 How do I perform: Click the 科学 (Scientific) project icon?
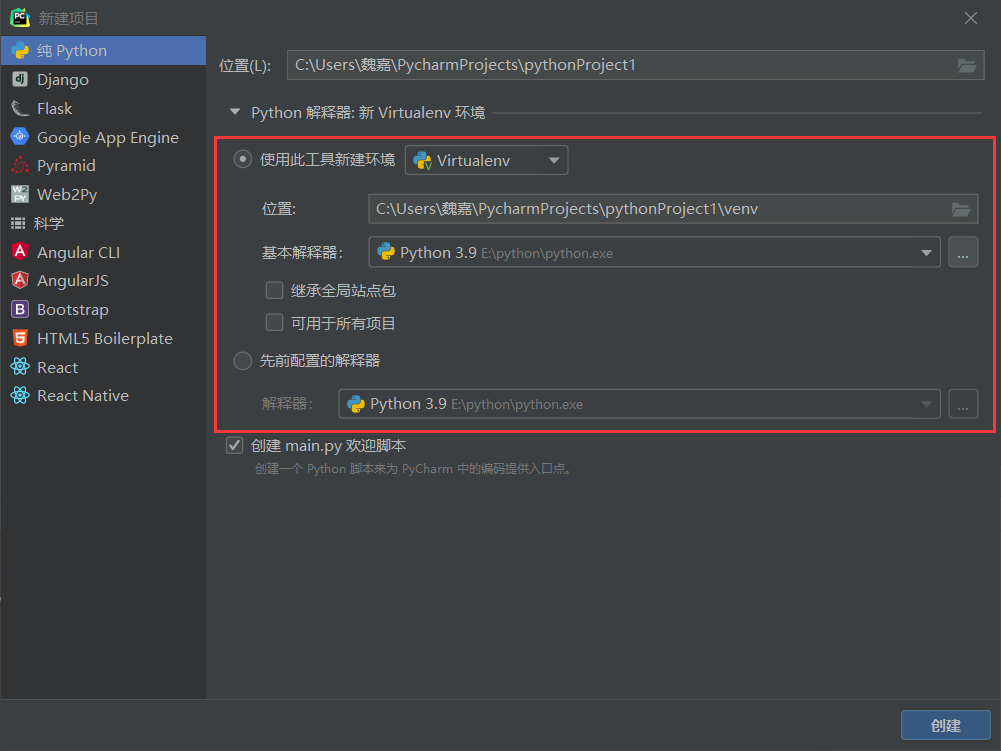pos(18,223)
